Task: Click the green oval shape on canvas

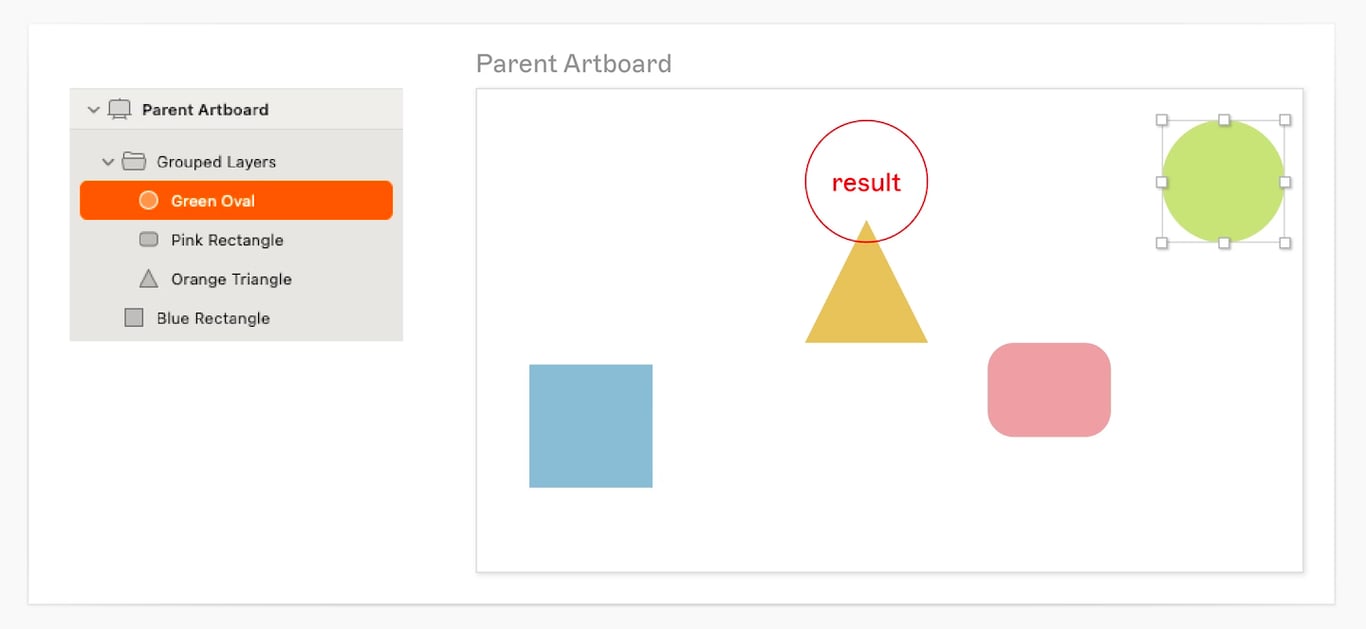Action: point(1223,182)
